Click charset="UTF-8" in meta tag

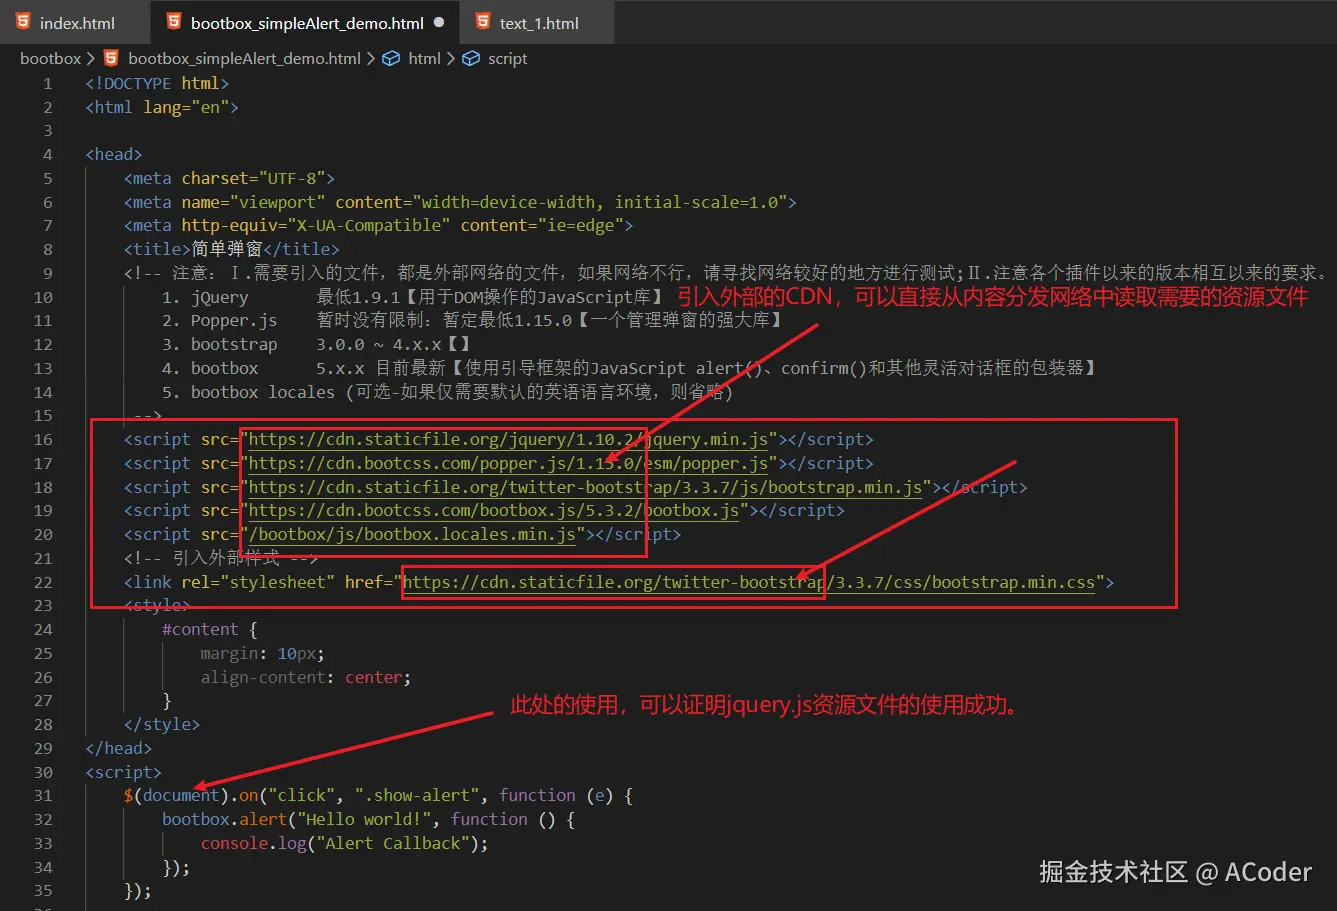(x=253, y=178)
